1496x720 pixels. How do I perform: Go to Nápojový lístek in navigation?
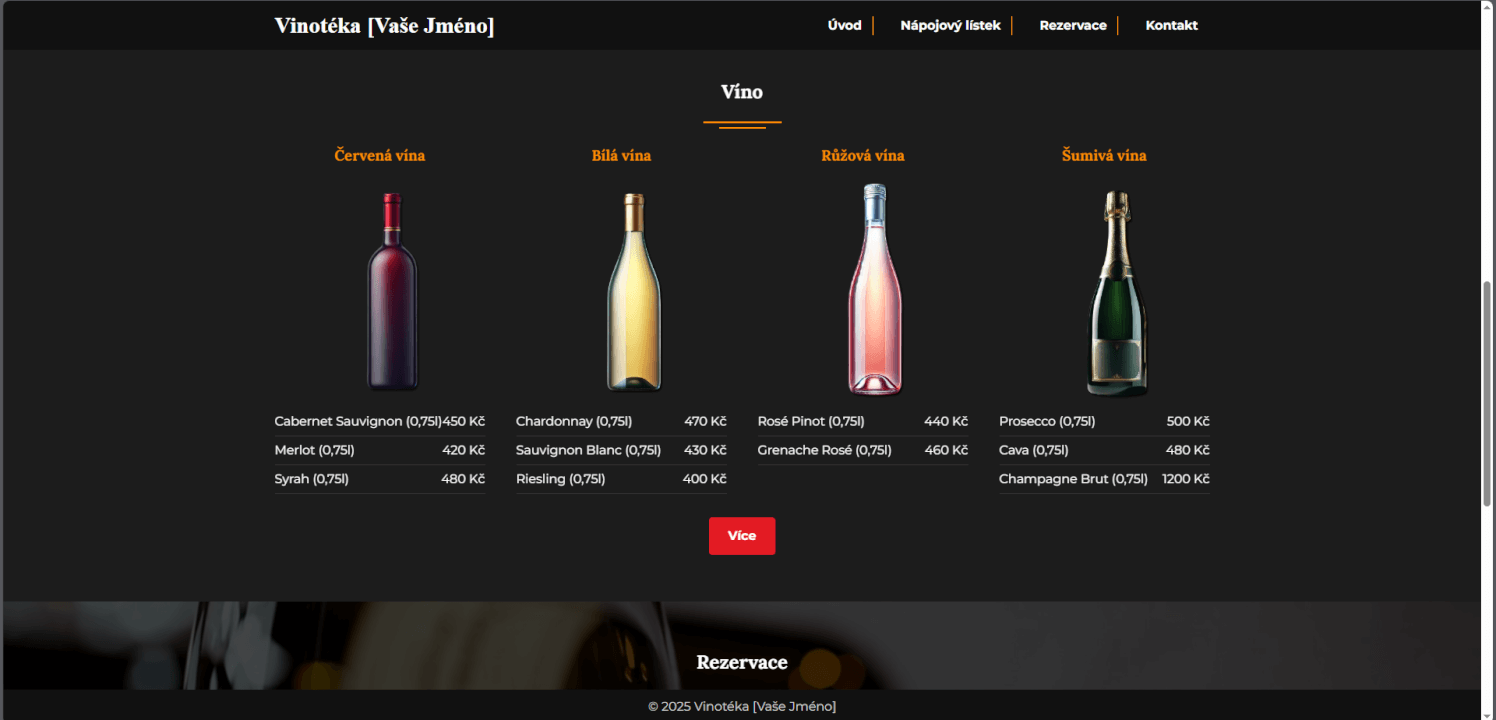[x=950, y=26]
